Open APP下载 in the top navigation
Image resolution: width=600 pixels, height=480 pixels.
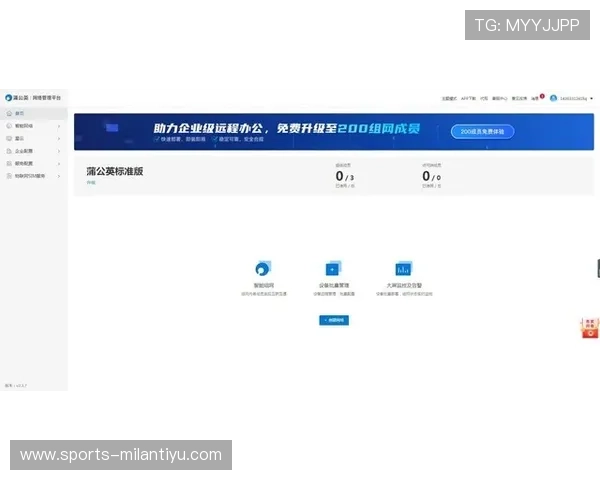pos(468,98)
